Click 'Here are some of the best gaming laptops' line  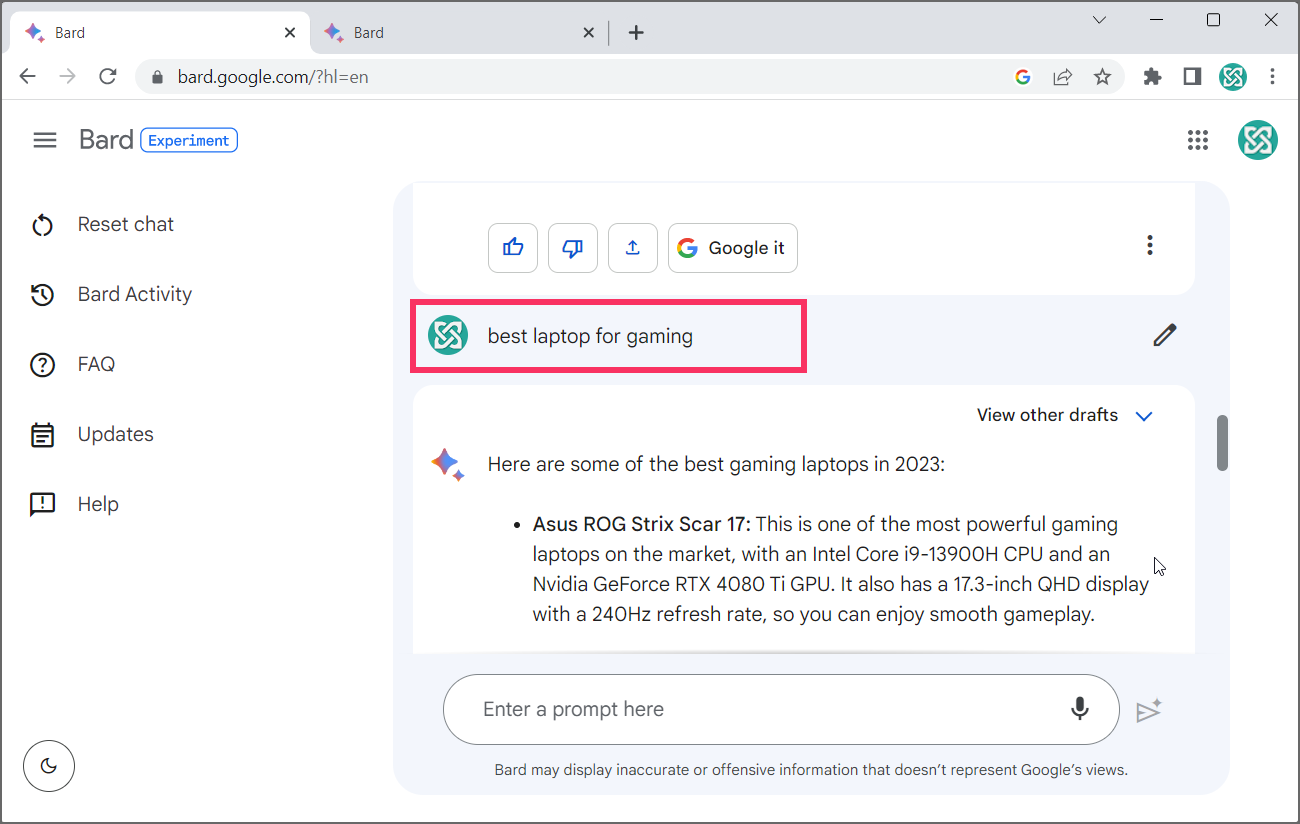(716, 464)
